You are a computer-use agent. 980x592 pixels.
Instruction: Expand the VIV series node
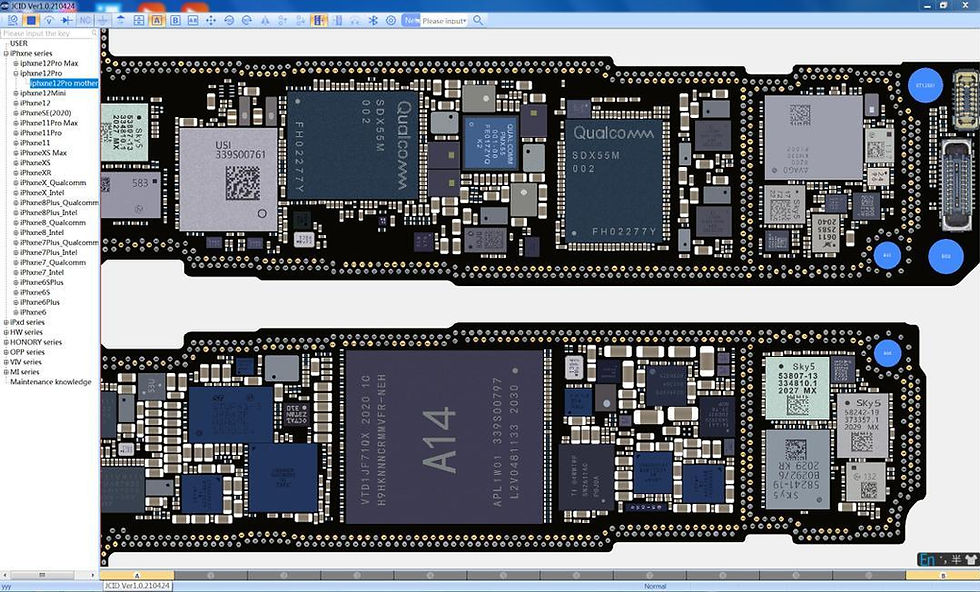point(6,363)
